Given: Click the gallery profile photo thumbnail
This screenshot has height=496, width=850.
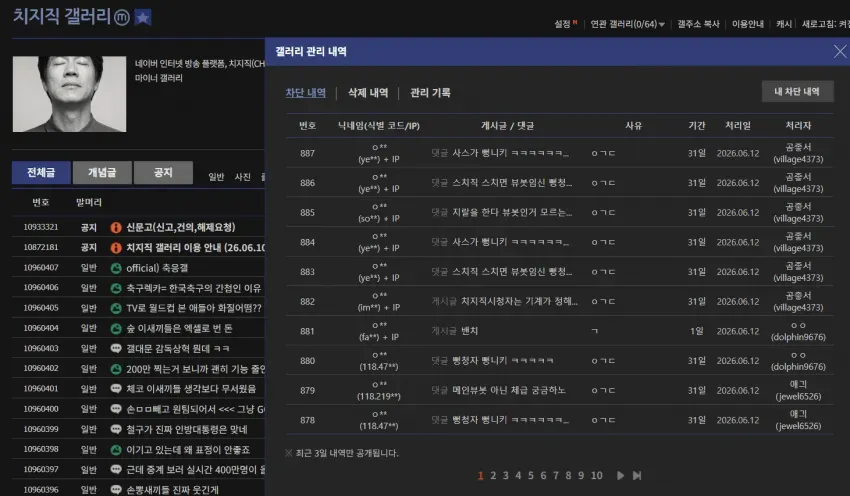Looking at the screenshot, I should click(x=69, y=94).
